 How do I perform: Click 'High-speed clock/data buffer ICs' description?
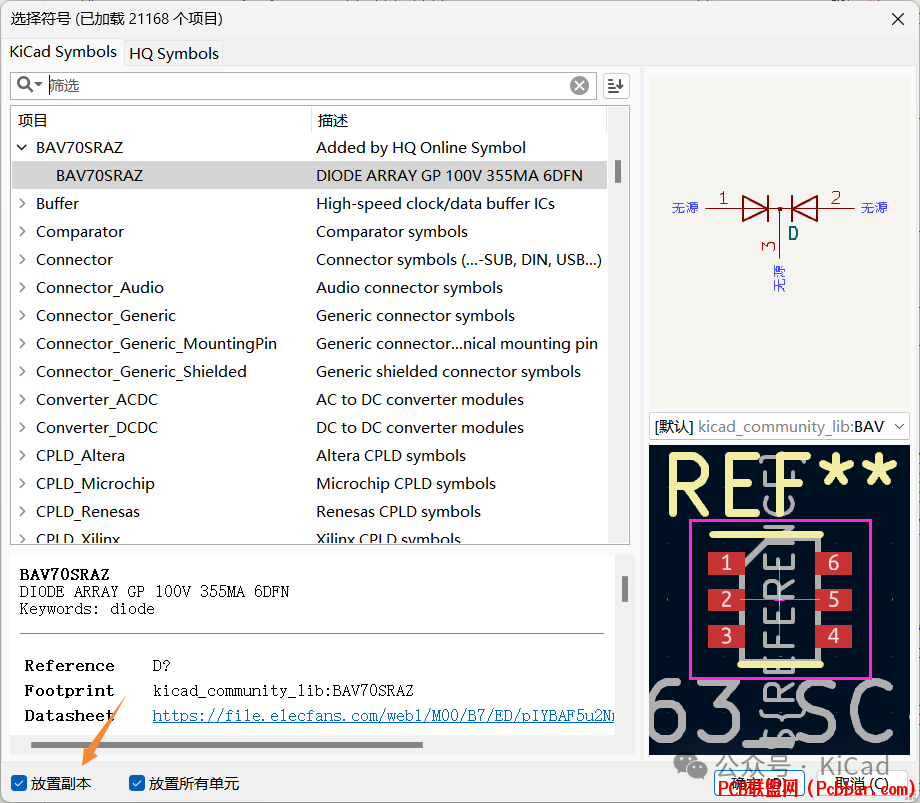coord(435,204)
